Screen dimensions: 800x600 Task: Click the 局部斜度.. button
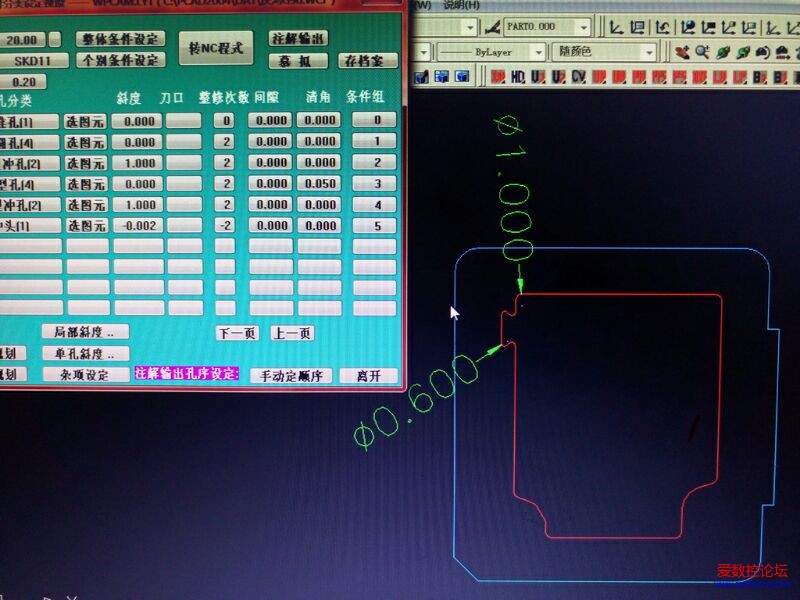coord(85,332)
